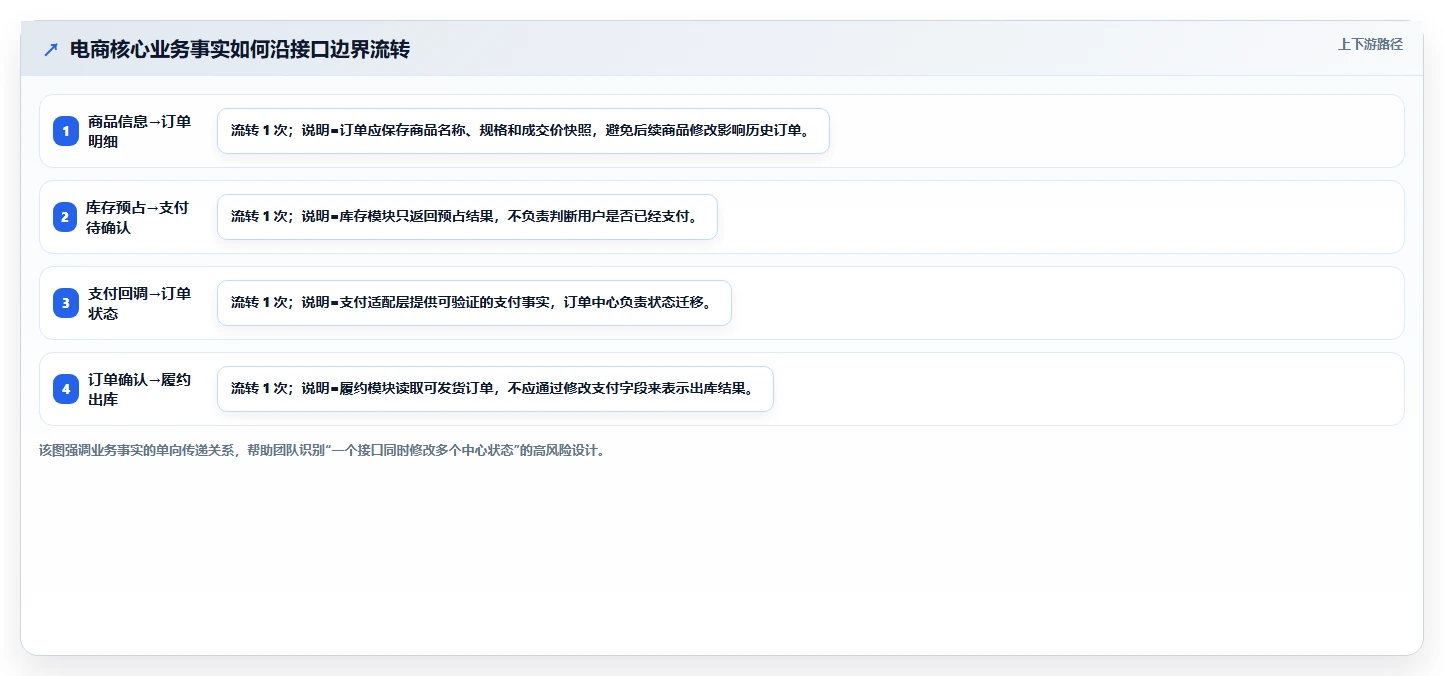Click the description about 库存模块只返回预占结果

(467, 217)
